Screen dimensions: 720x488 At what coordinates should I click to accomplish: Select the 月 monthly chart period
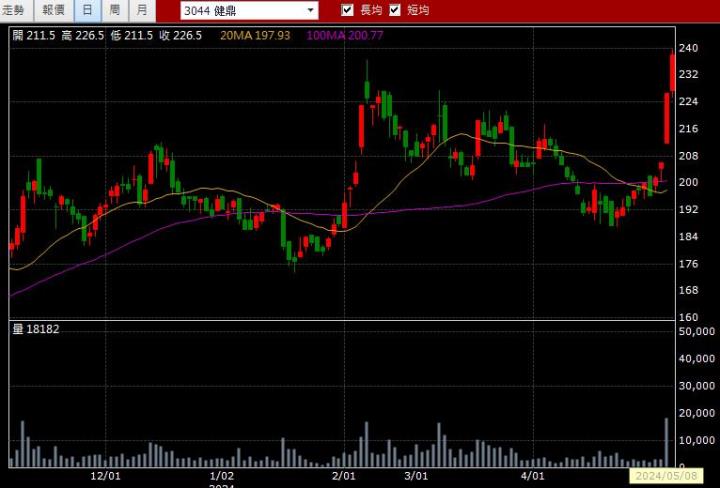click(x=142, y=10)
